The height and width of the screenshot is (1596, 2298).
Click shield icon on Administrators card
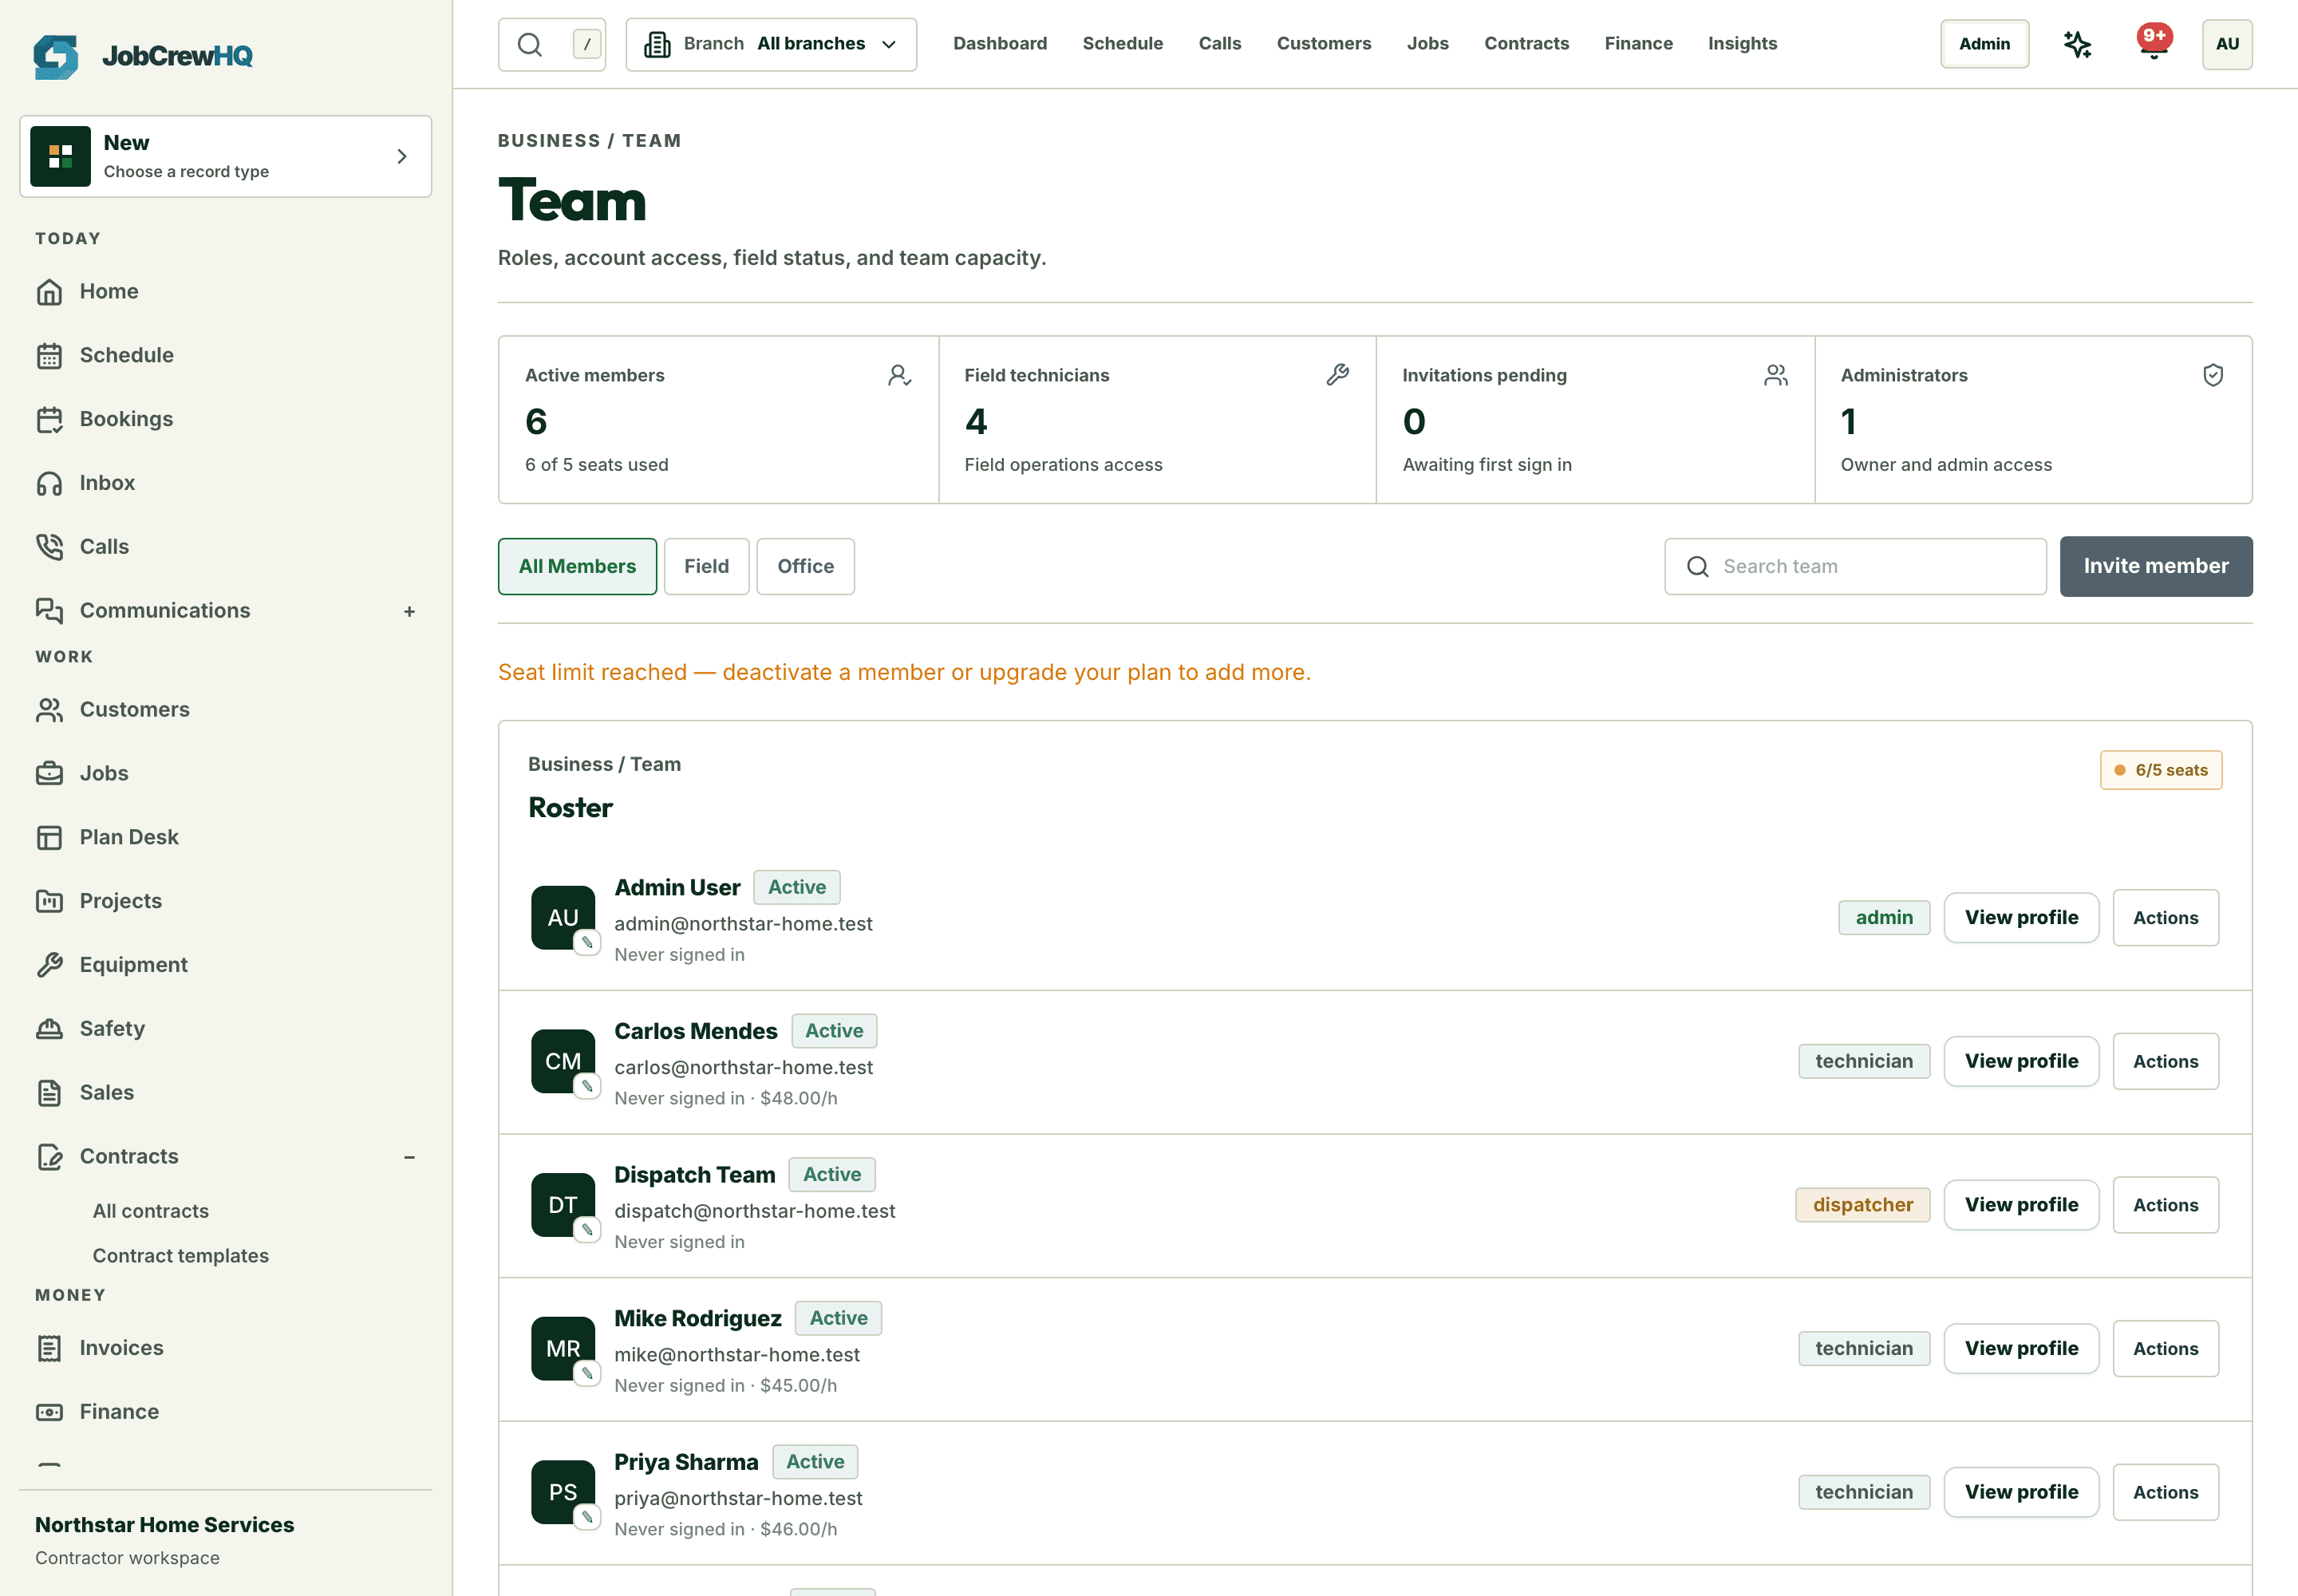[2213, 375]
